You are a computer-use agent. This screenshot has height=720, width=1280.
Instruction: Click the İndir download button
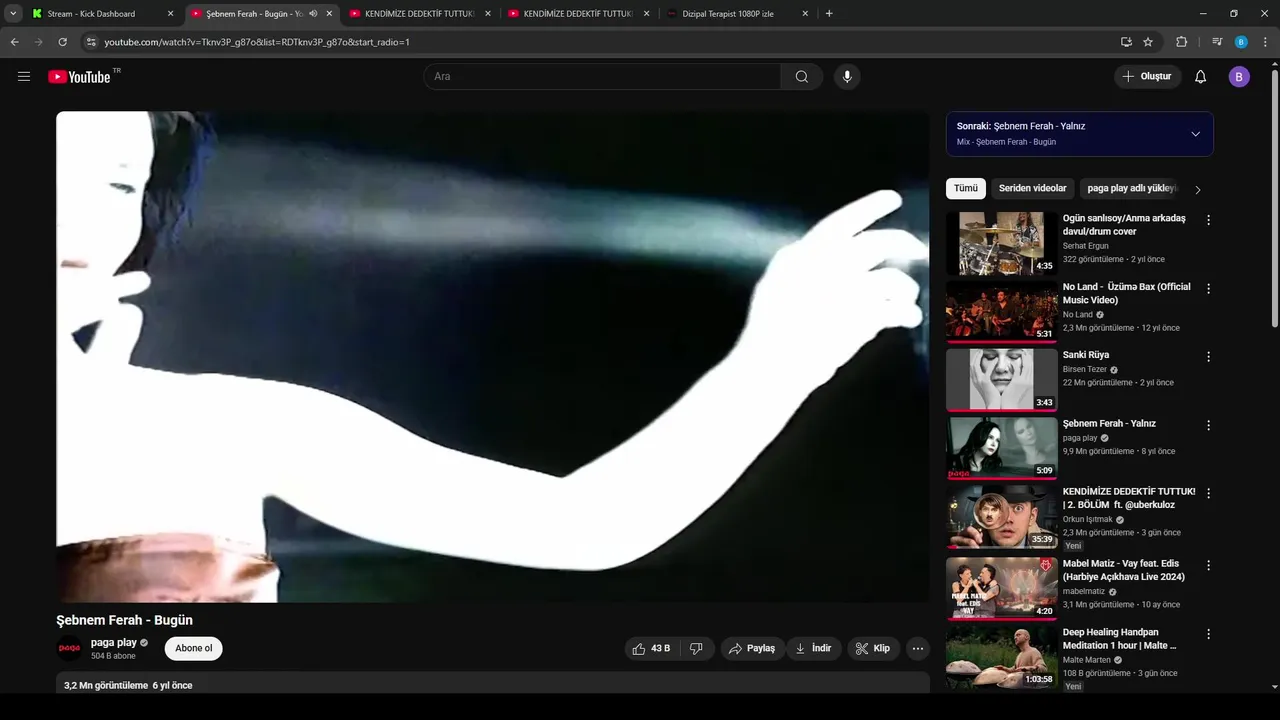[x=814, y=649]
